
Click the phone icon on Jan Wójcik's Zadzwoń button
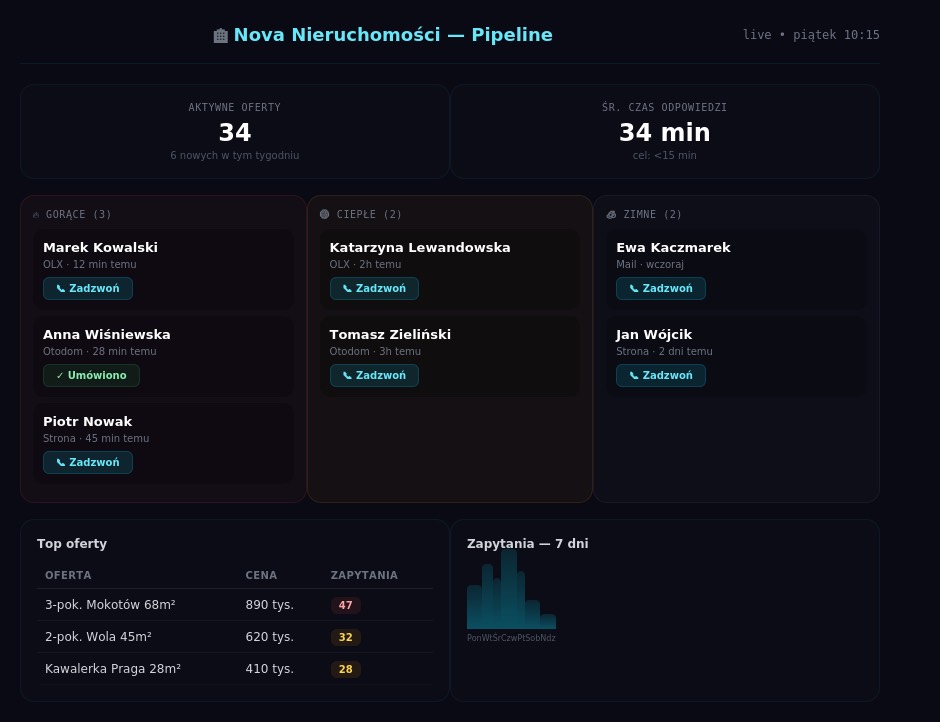tap(634, 375)
